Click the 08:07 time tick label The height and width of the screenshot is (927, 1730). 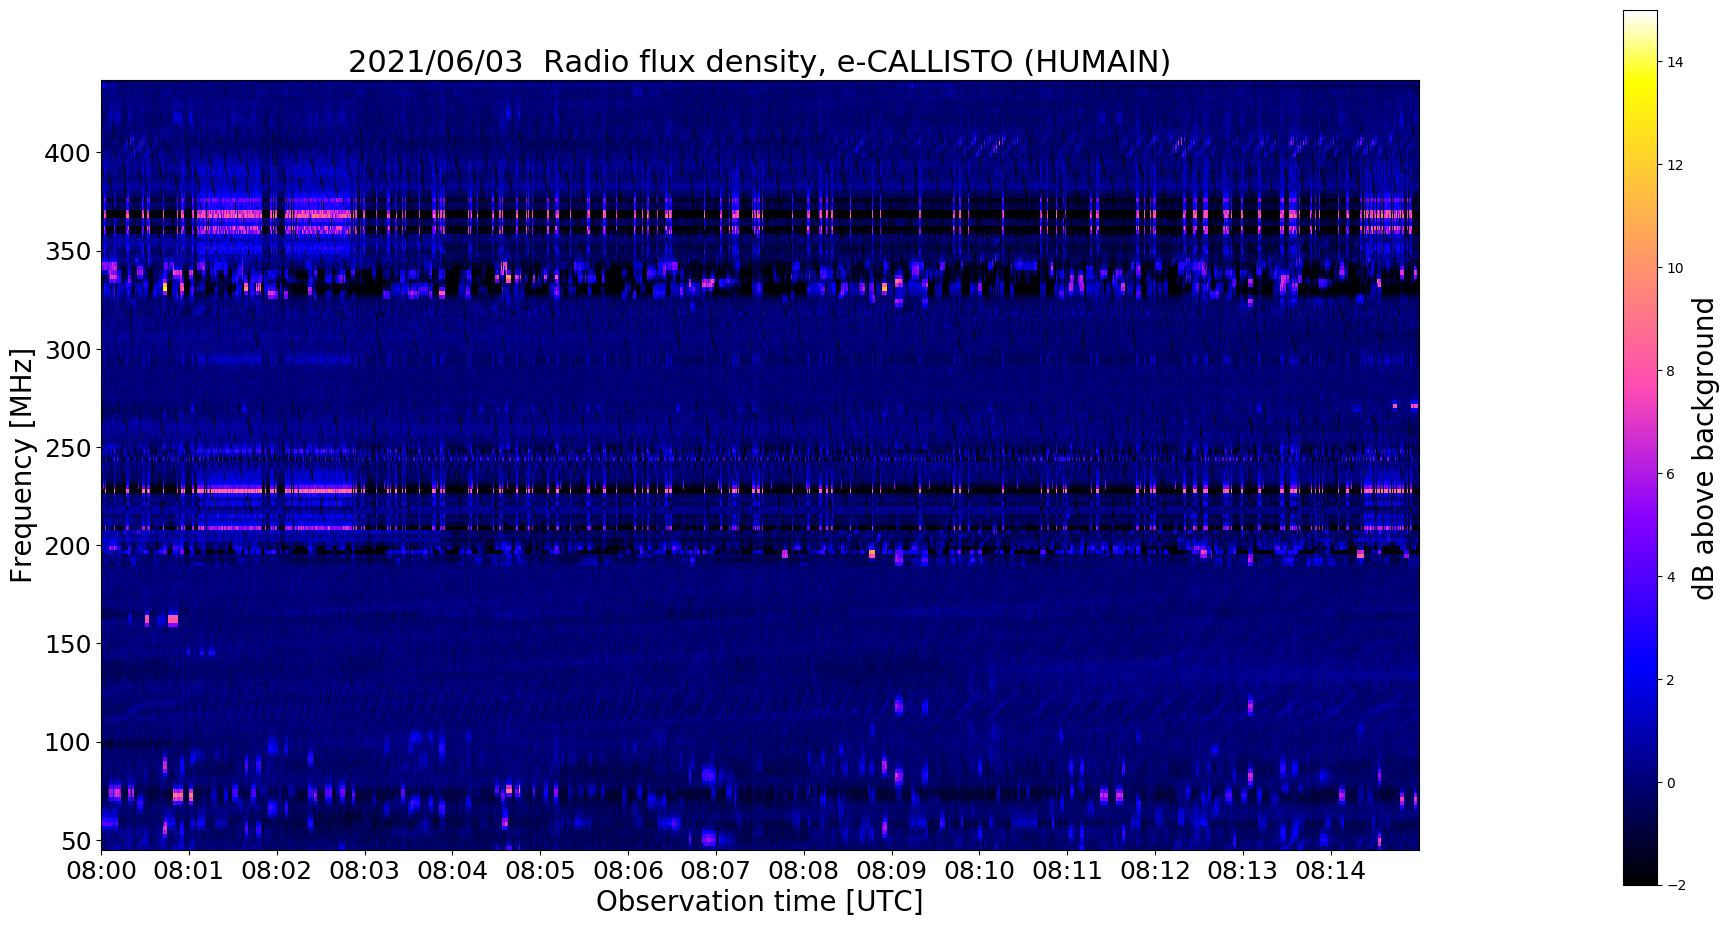click(716, 871)
